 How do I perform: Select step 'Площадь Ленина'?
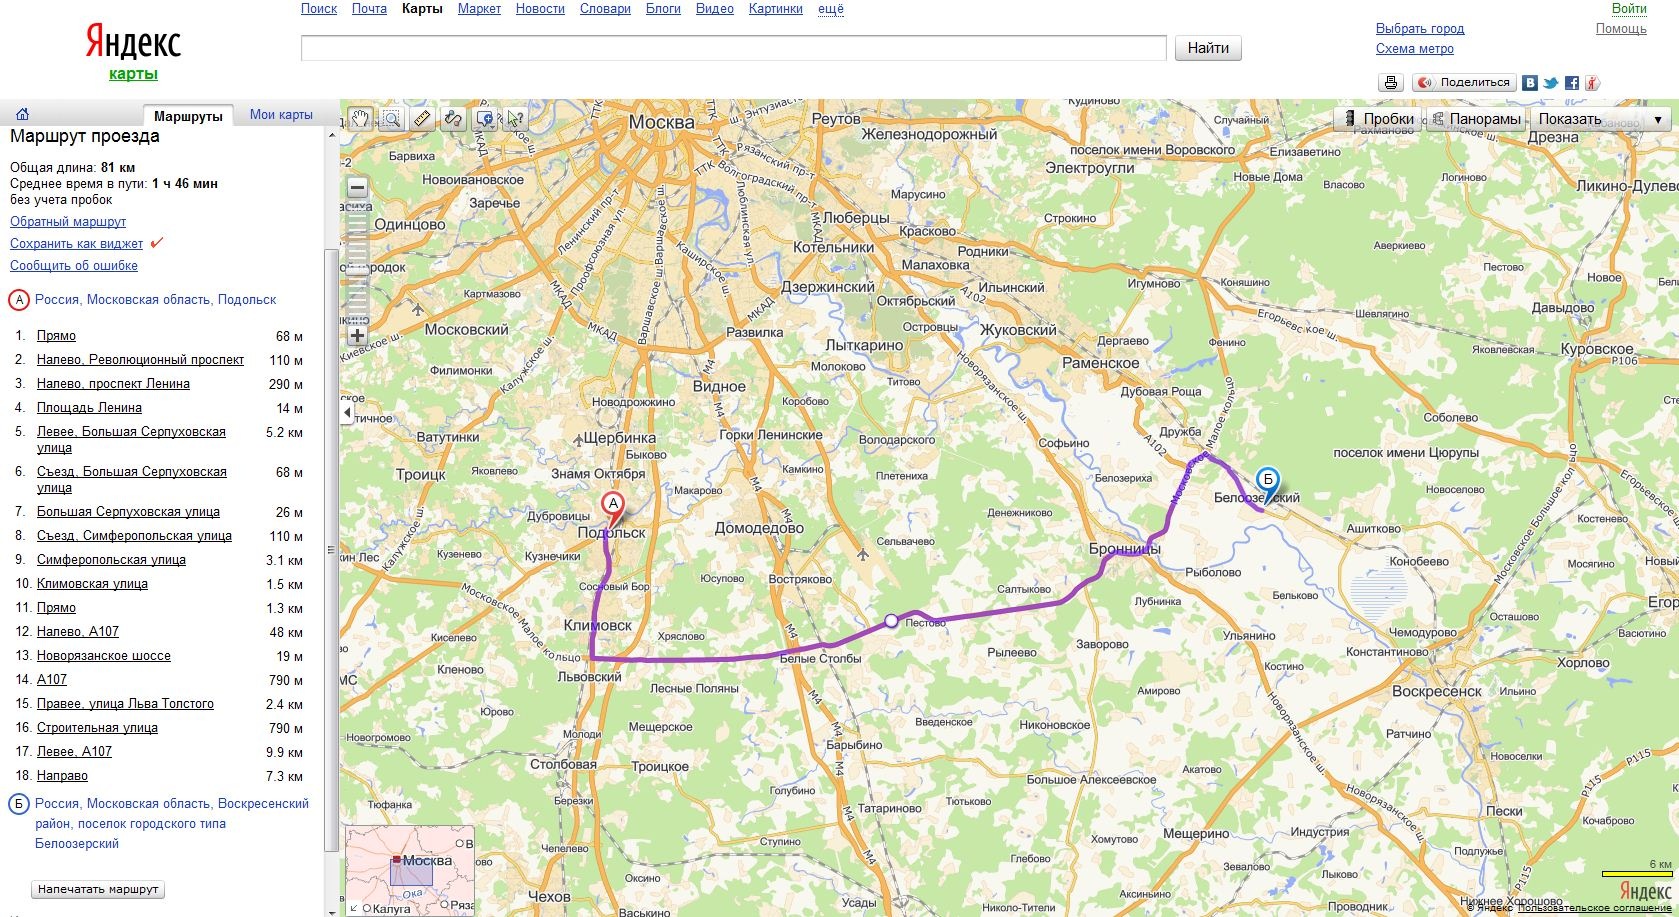[x=89, y=408]
